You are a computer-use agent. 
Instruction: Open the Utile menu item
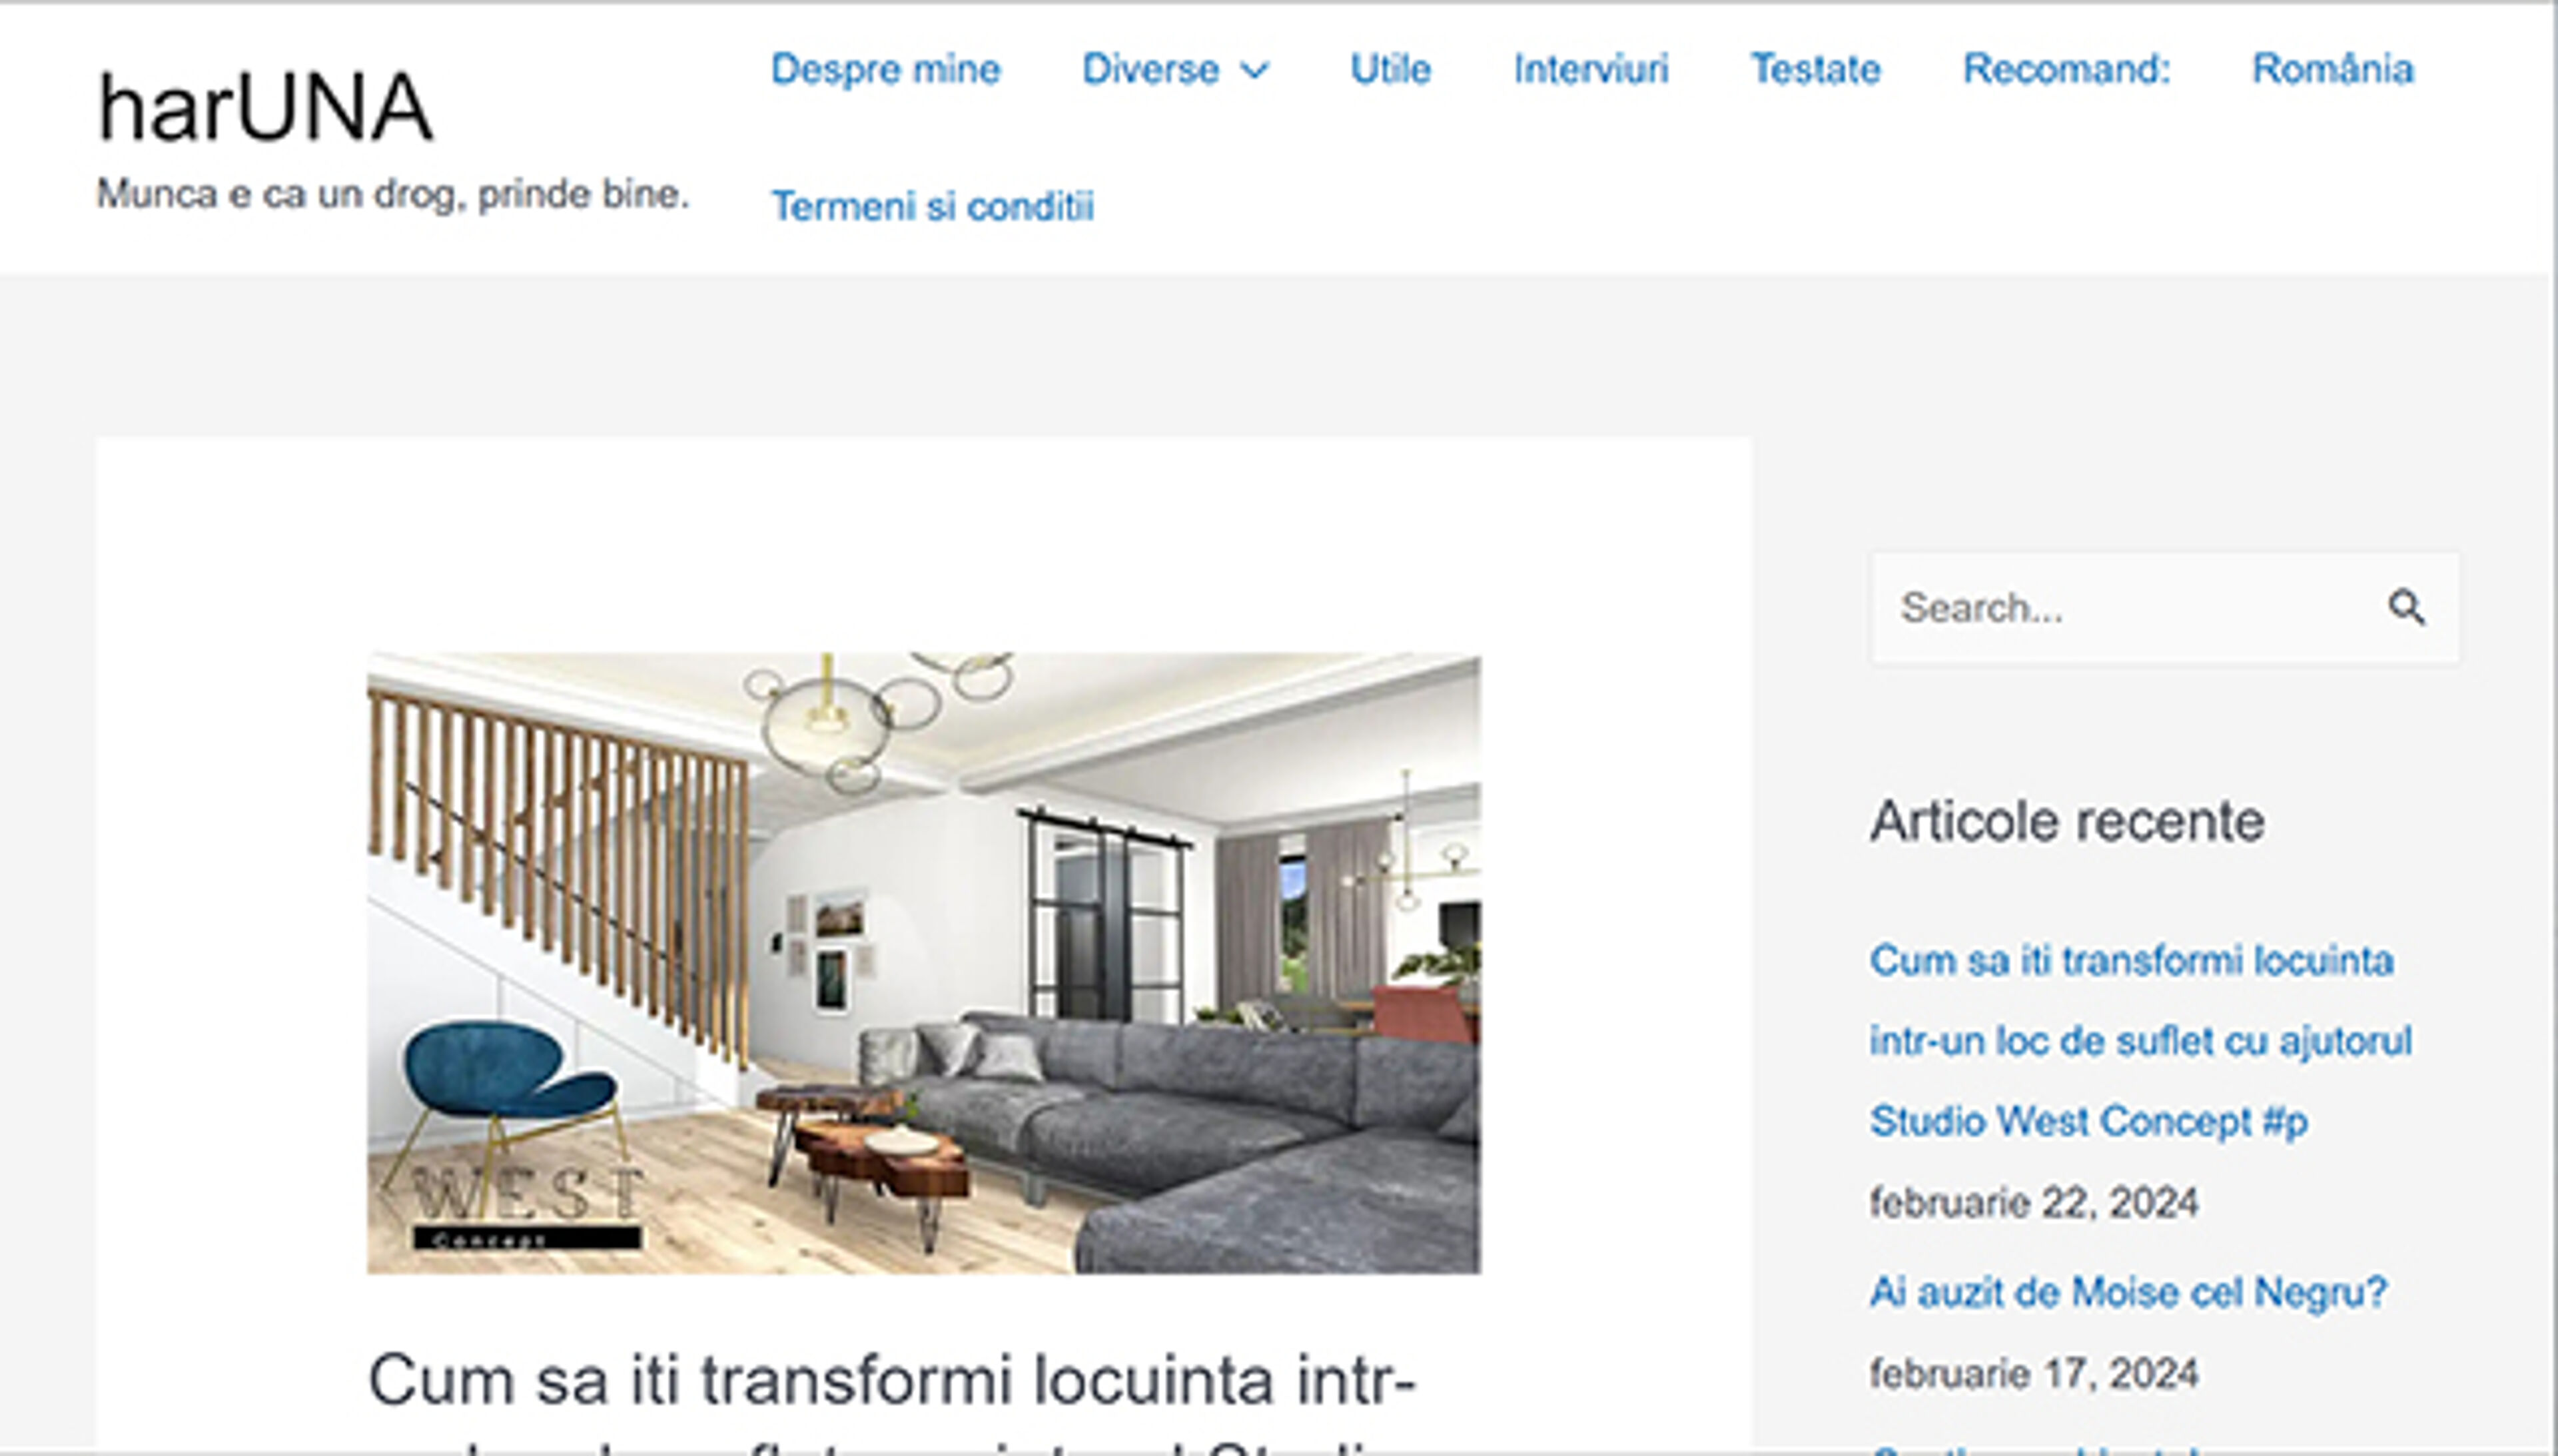(1390, 70)
